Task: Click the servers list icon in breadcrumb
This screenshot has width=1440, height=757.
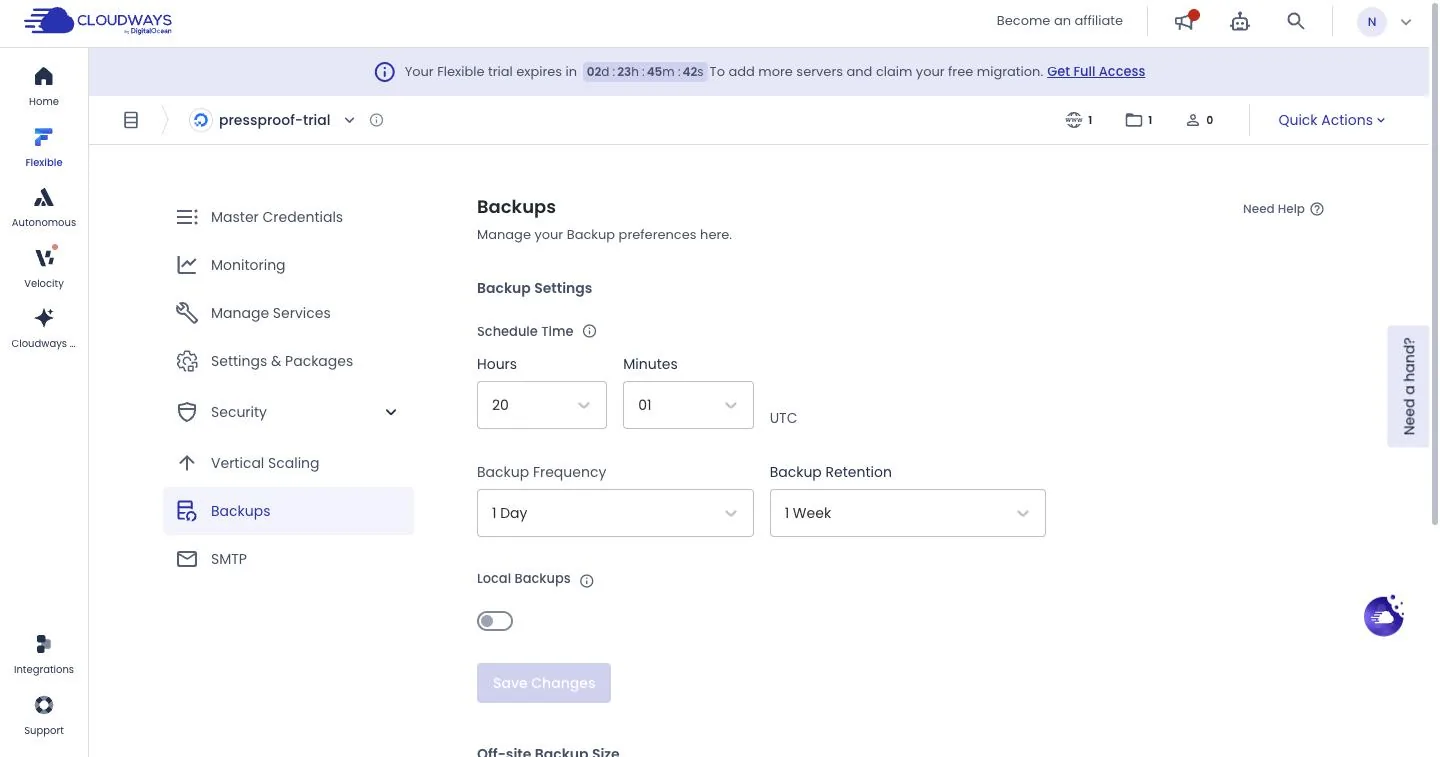Action: point(131,120)
